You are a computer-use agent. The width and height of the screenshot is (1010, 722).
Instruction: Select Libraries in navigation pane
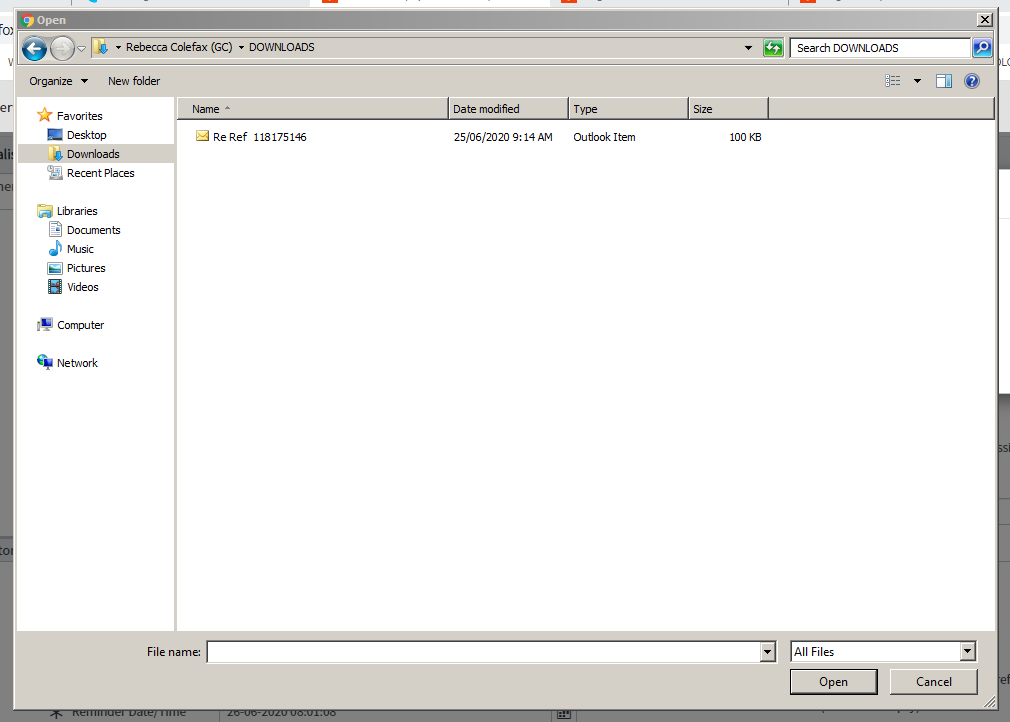pyautogui.click(x=77, y=211)
